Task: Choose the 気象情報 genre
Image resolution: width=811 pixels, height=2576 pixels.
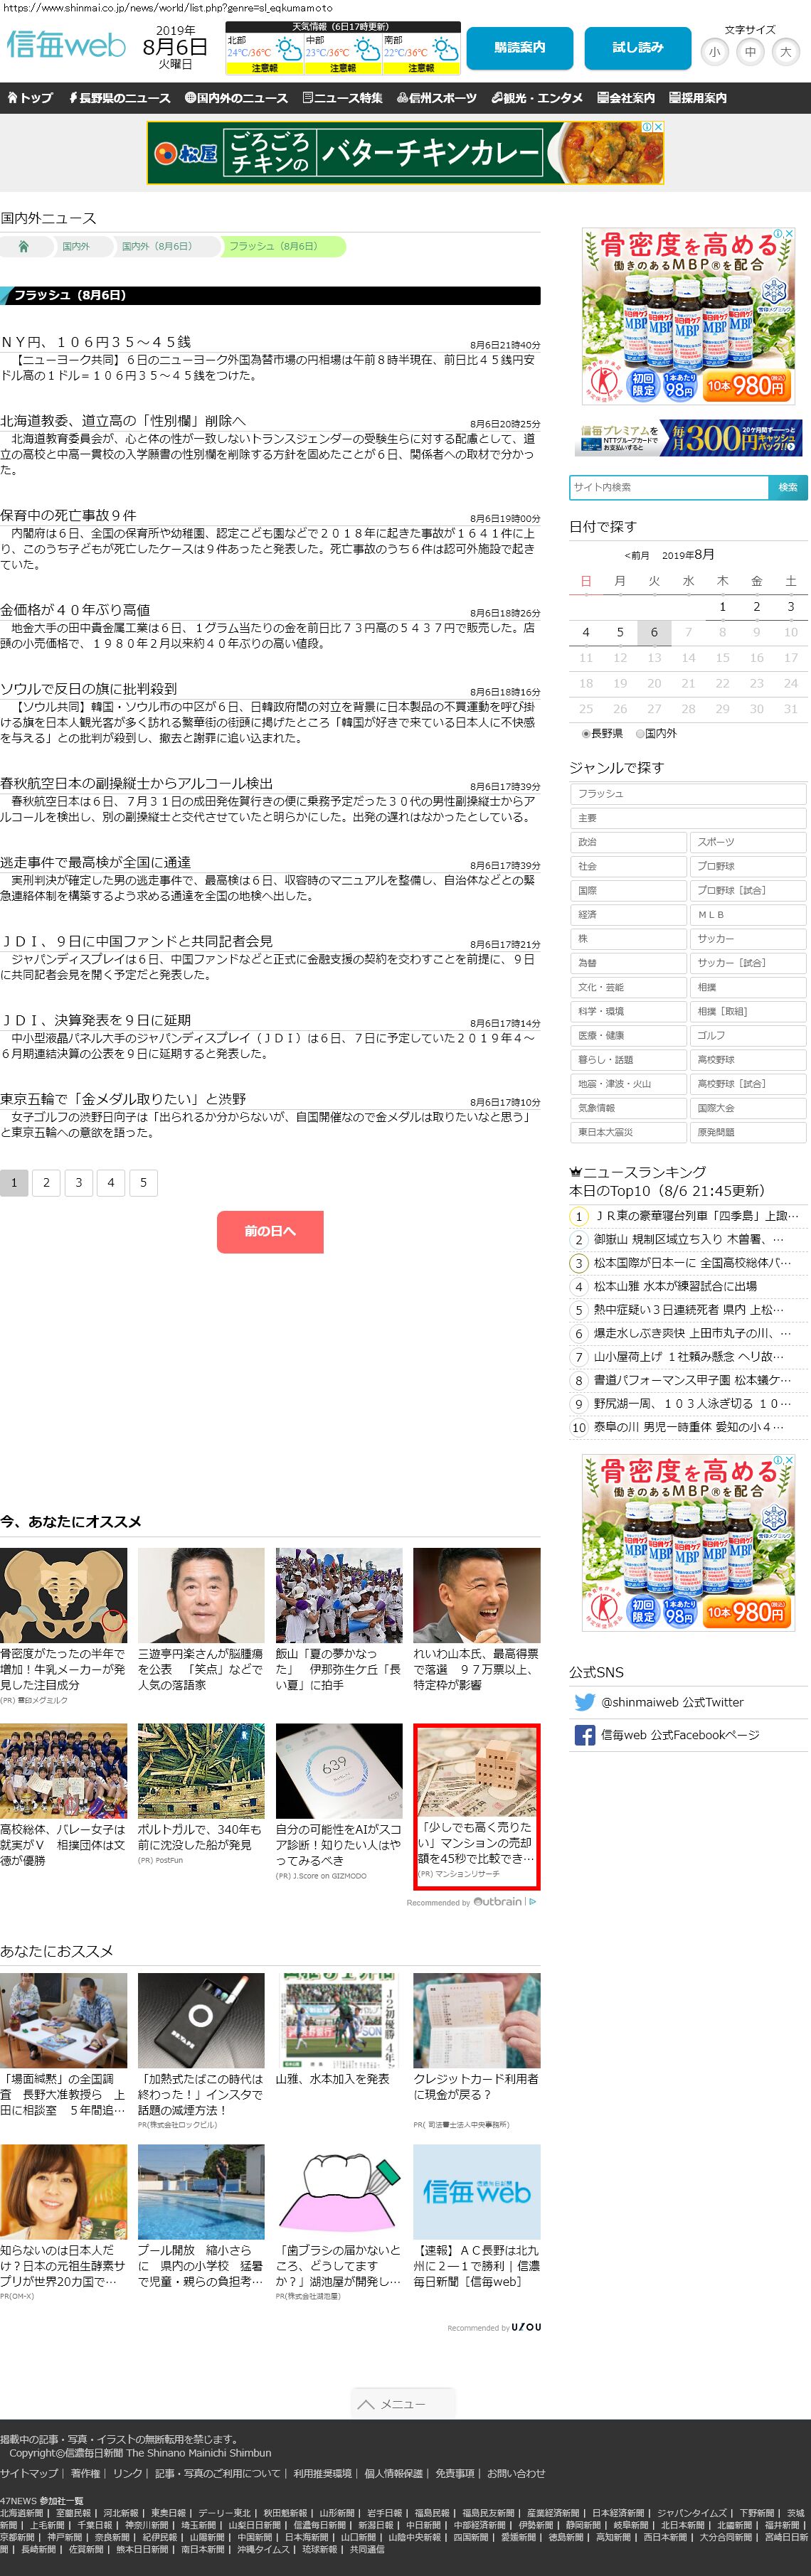Action: click(628, 1108)
